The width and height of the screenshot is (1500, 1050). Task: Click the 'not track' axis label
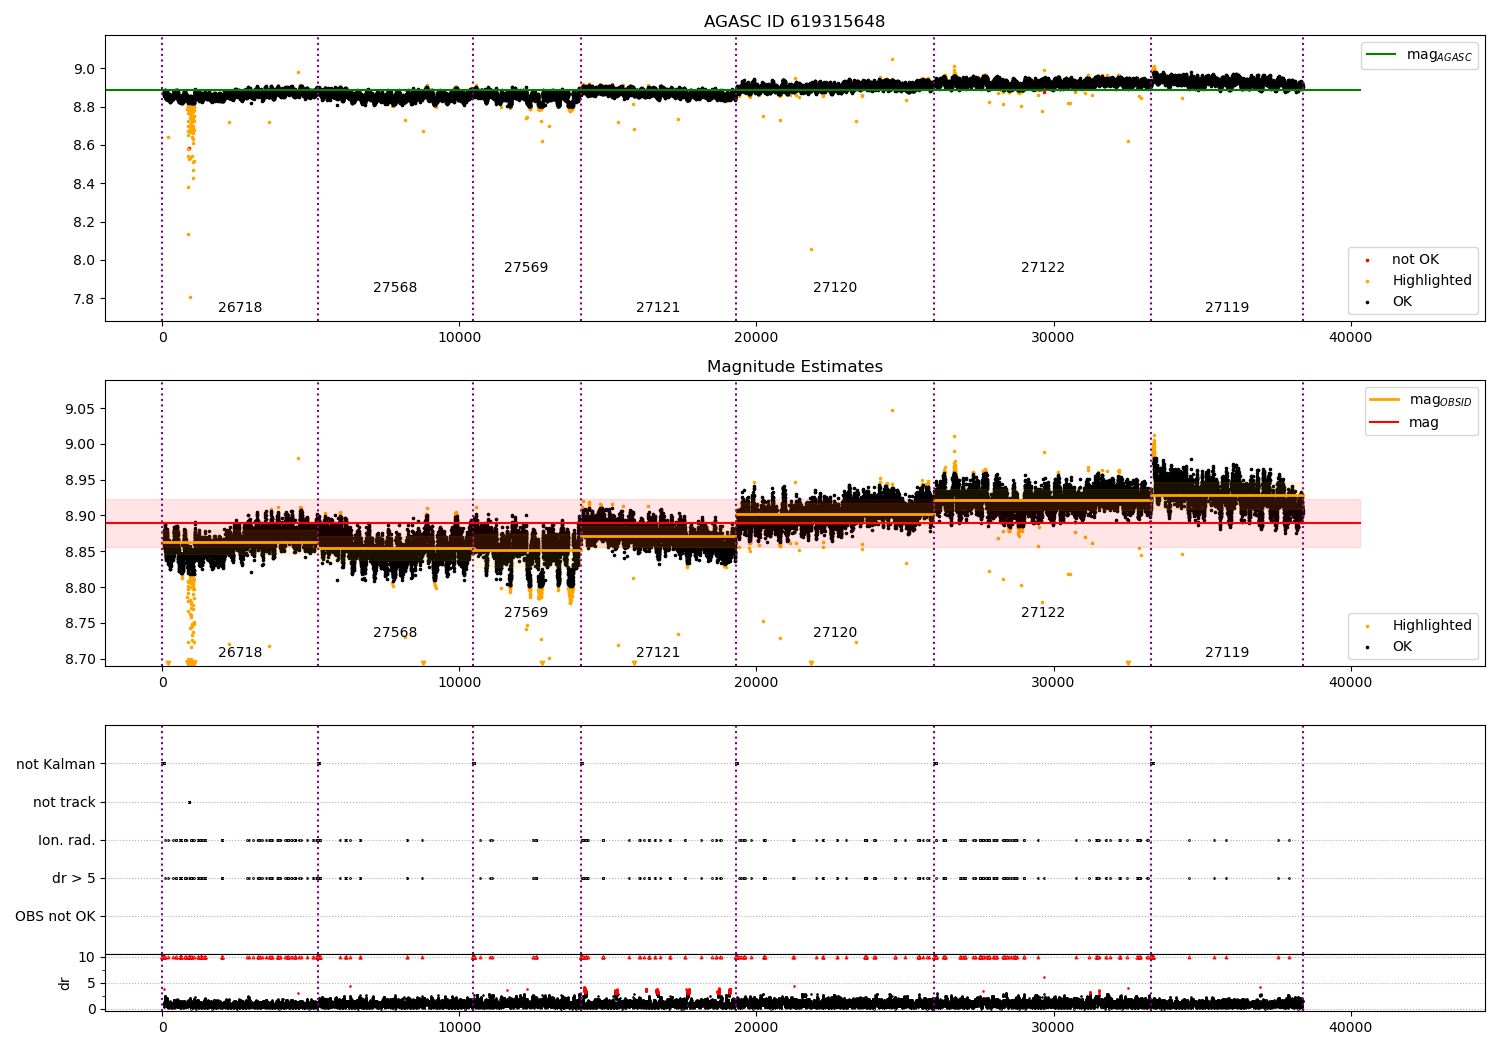[64, 802]
